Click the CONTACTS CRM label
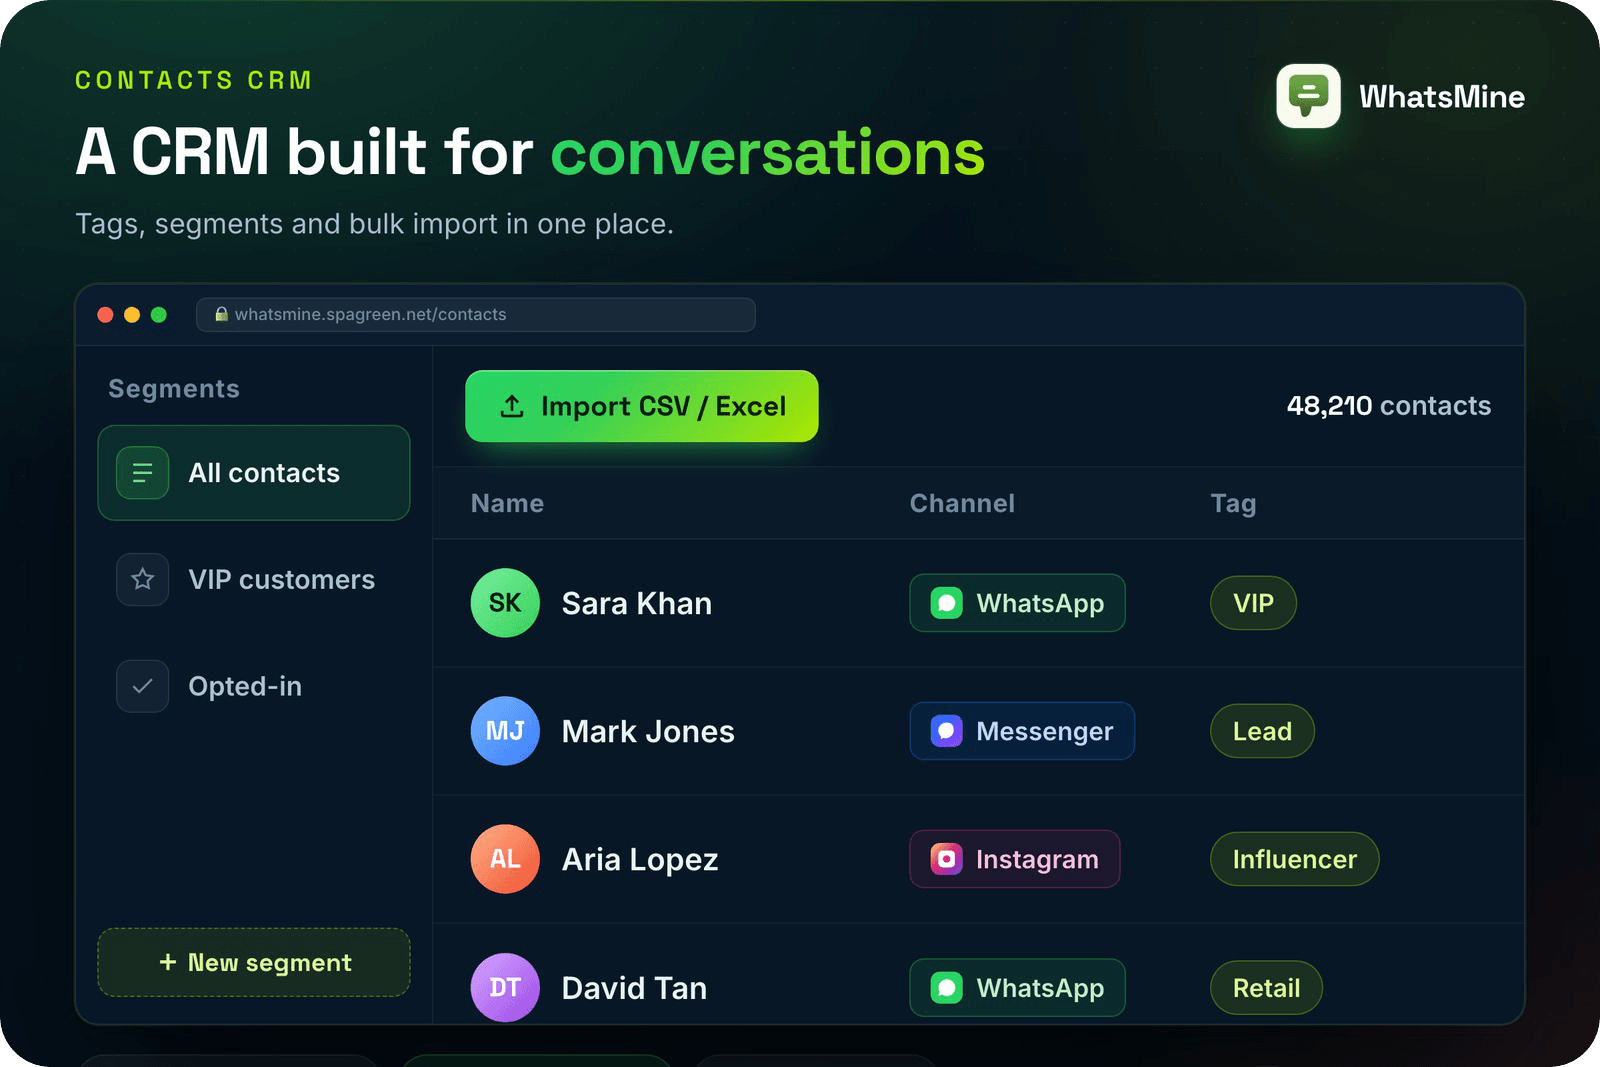 coord(194,80)
